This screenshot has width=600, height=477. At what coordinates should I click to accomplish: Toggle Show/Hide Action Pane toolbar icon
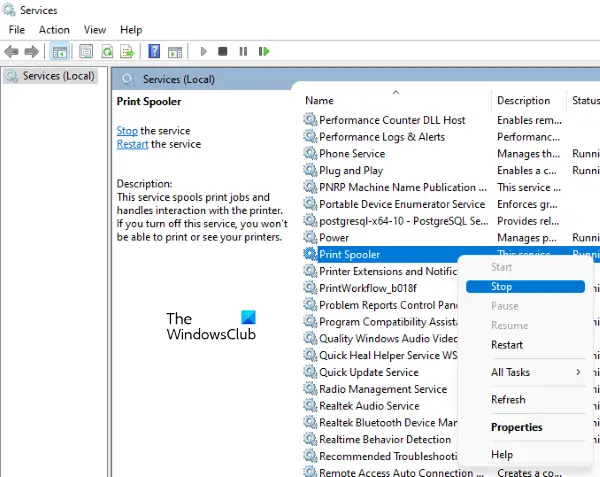click(175, 52)
